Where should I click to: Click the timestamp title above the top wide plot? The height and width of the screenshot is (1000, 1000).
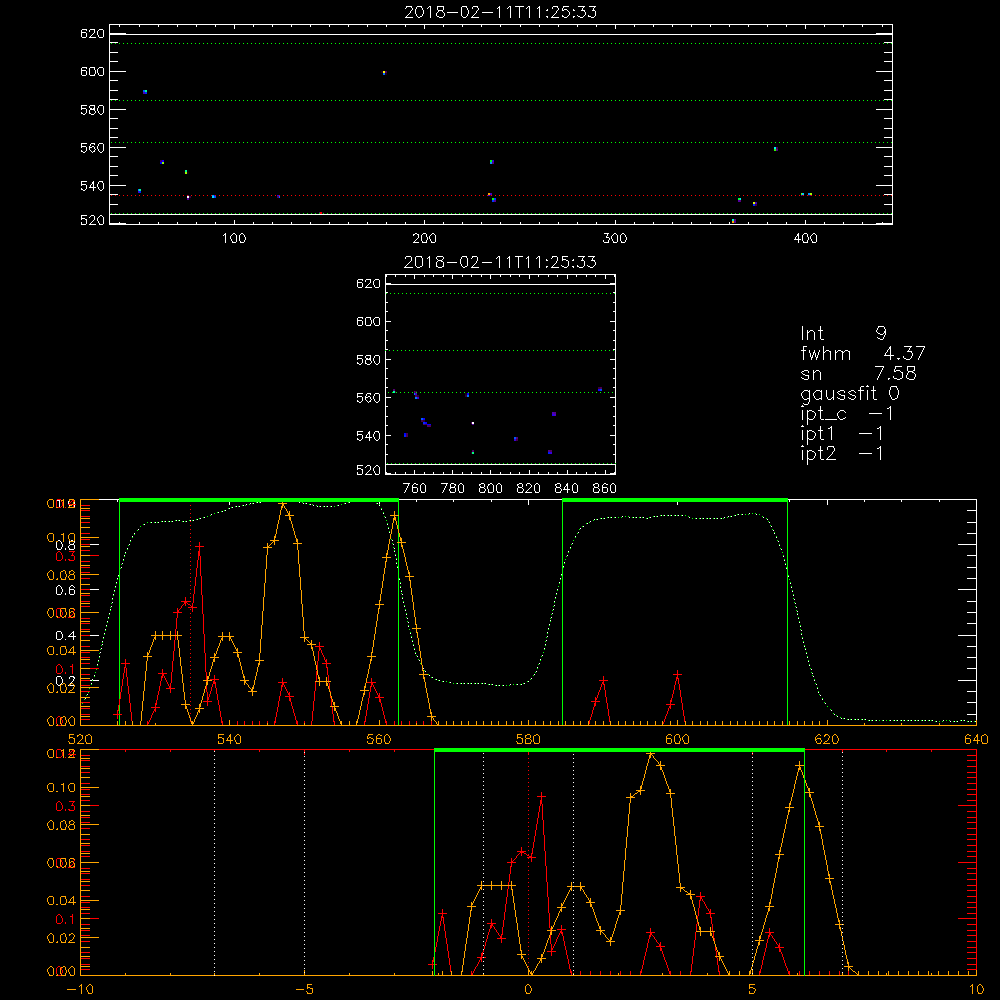click(501, 12)
